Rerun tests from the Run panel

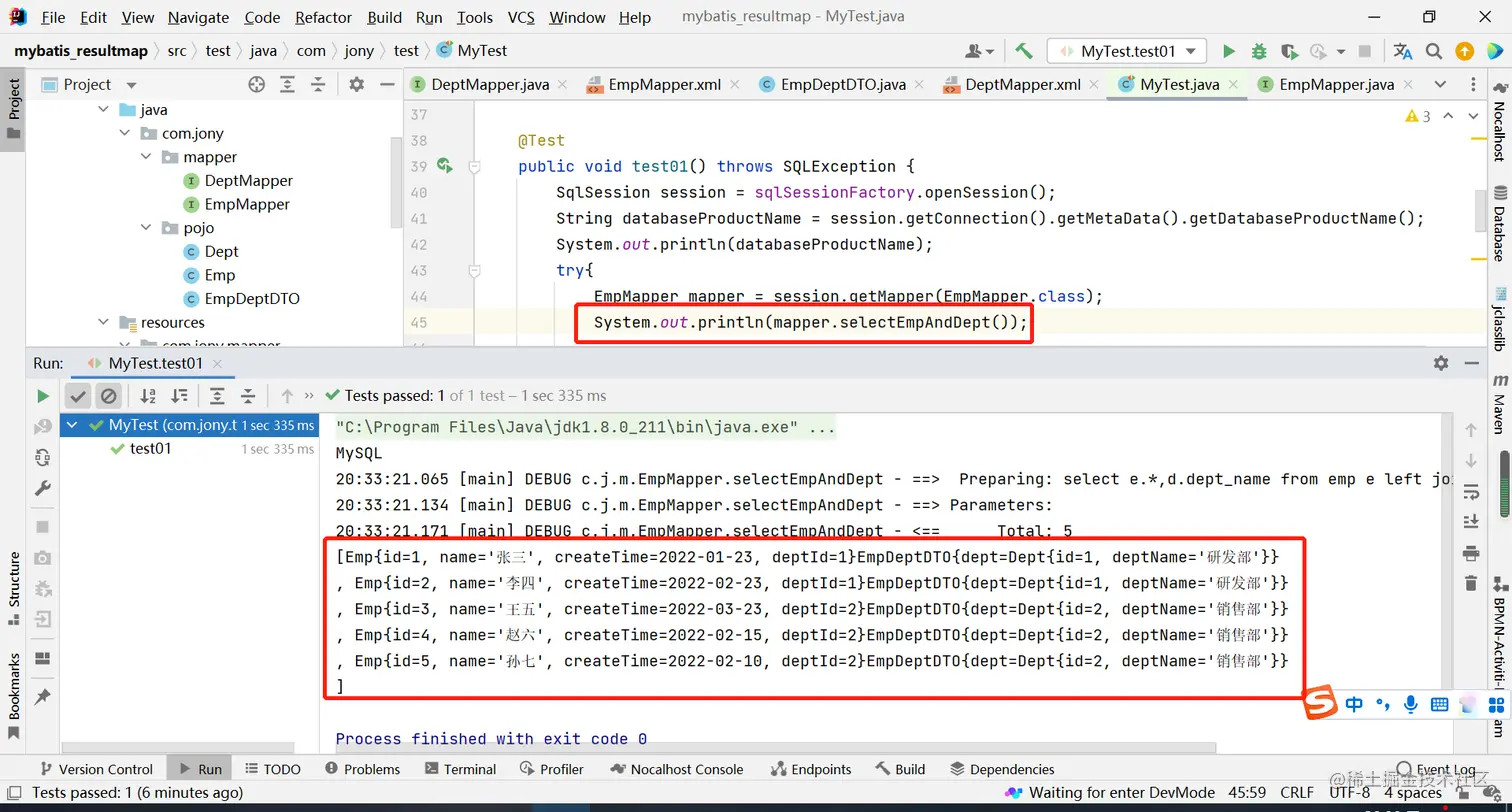coord(42,396)
